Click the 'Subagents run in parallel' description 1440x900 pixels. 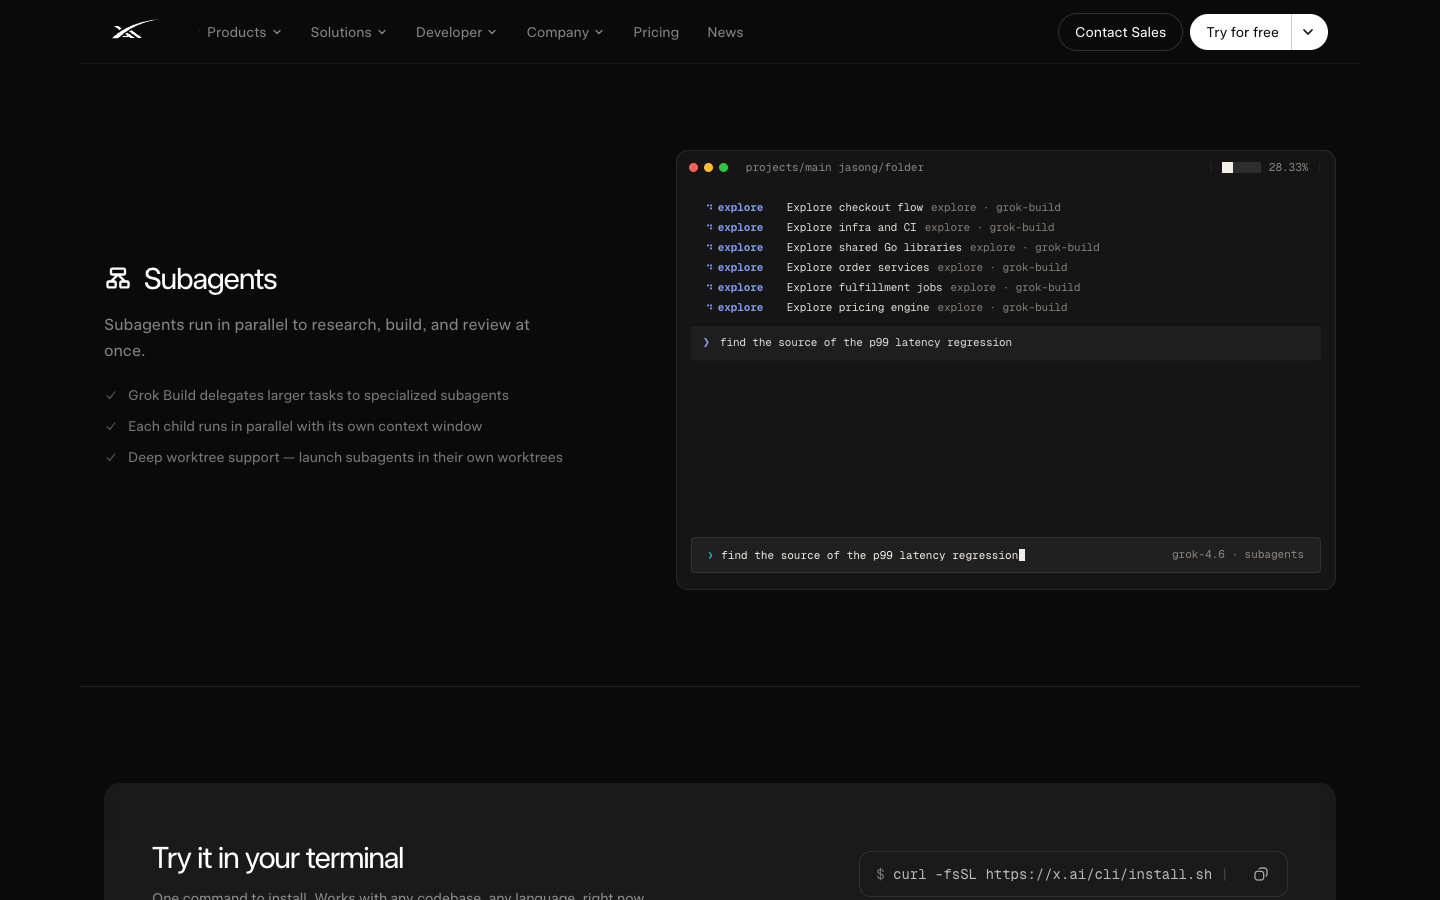317,338
